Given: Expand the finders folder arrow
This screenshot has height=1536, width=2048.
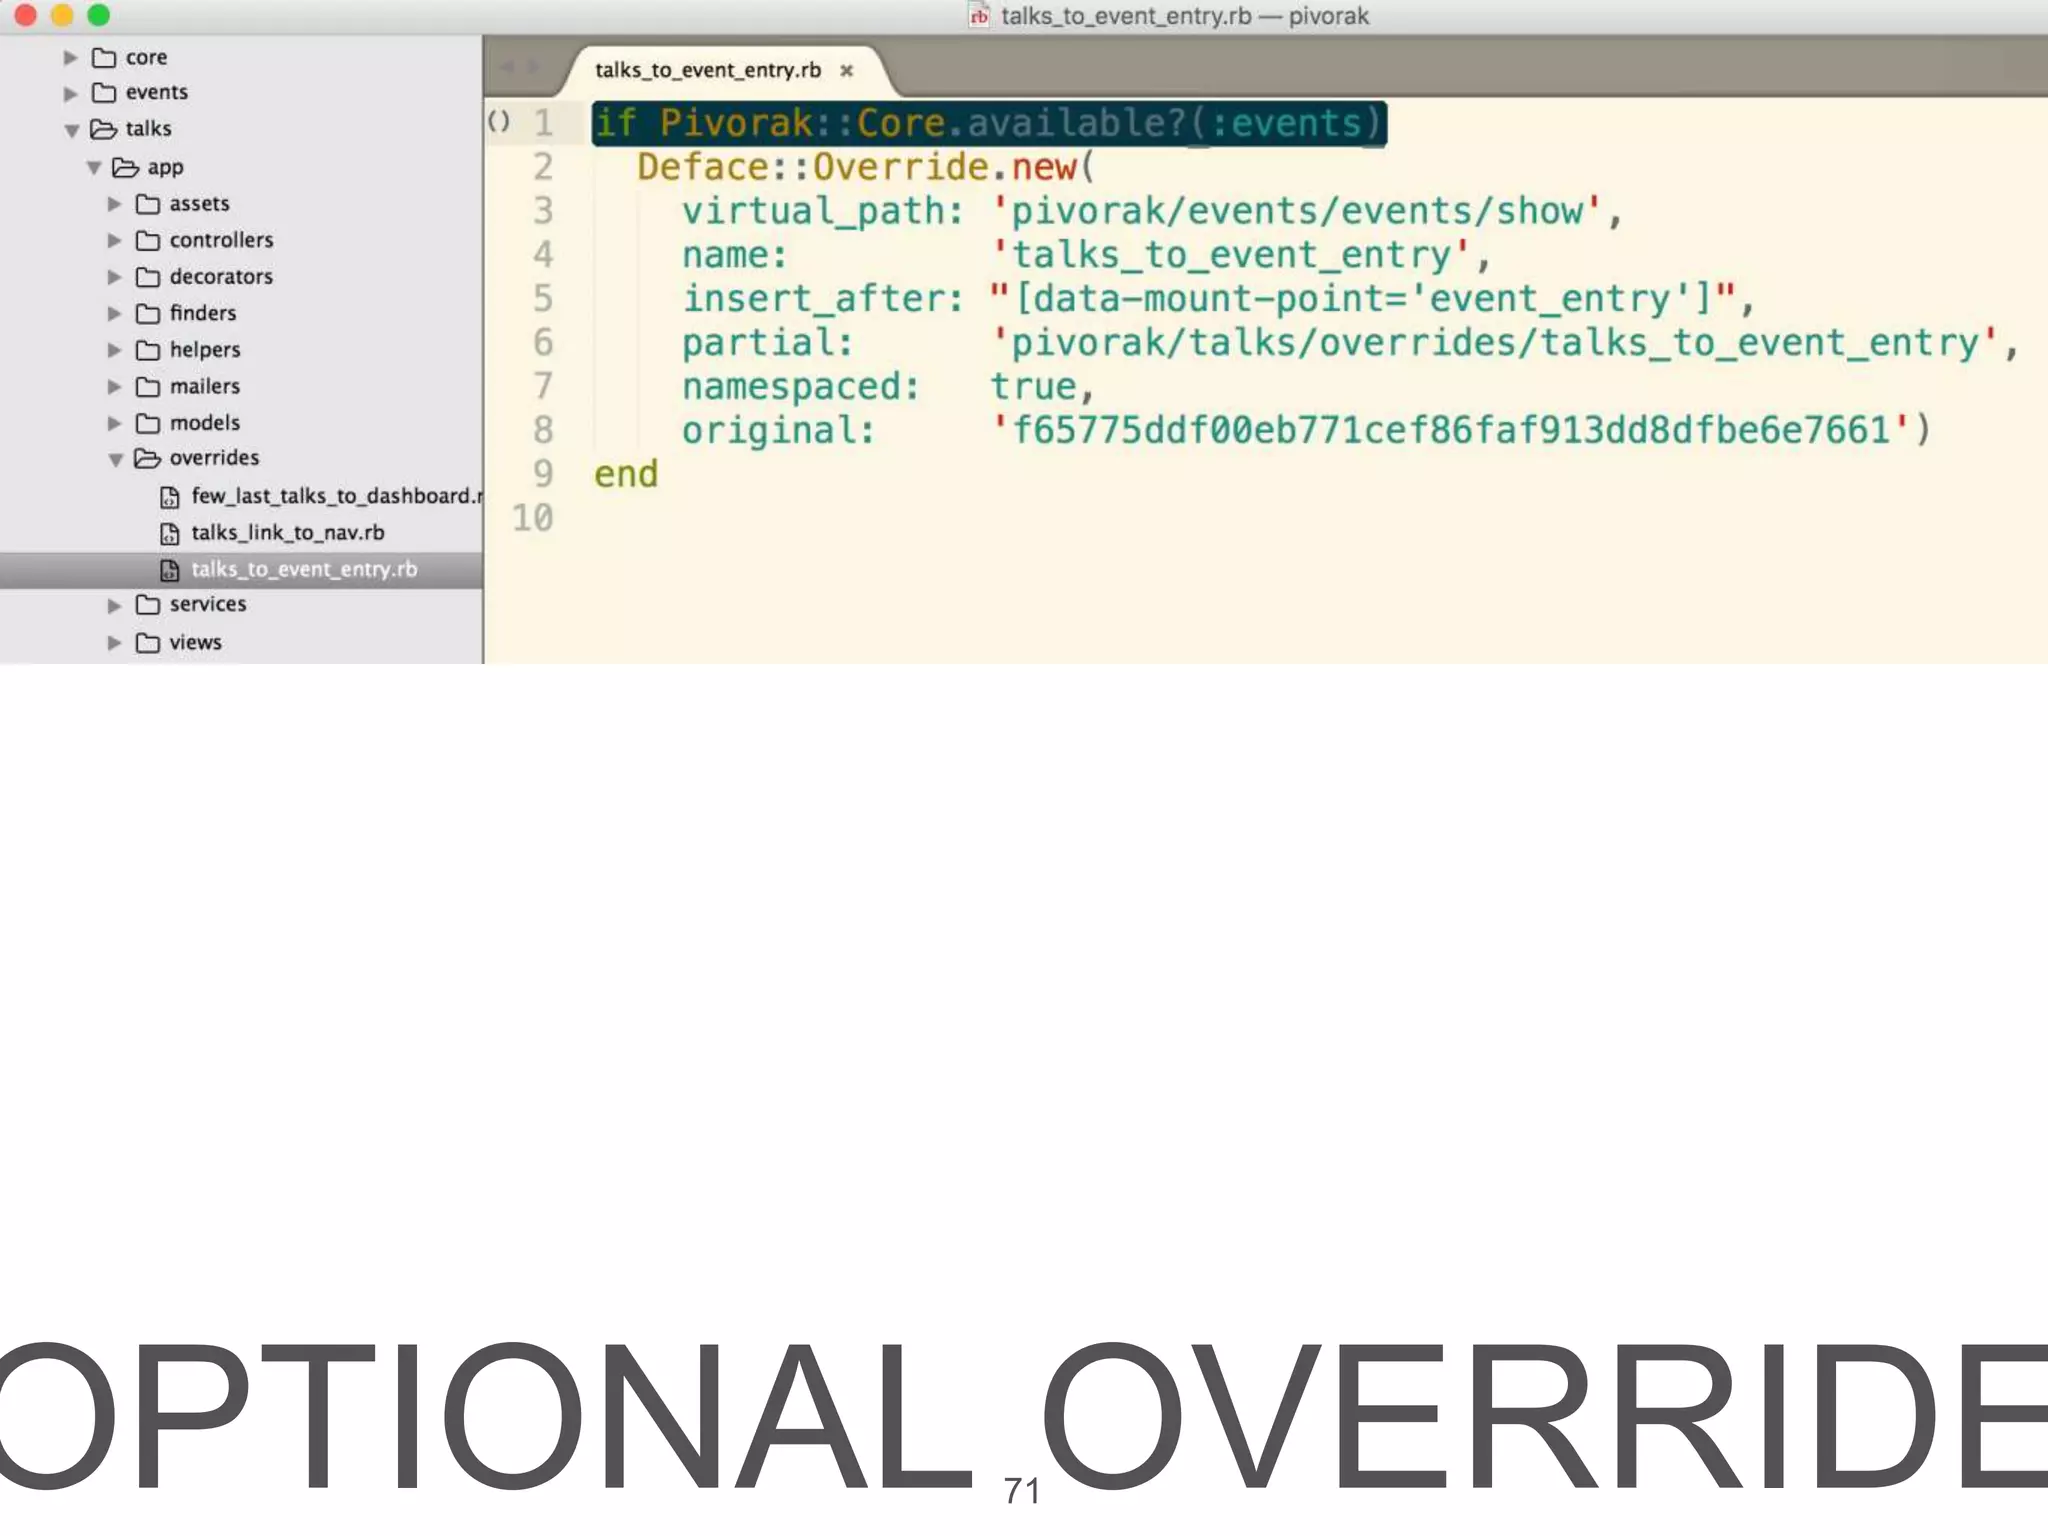Looking at the screenshot, I should [x=114, y=314].
